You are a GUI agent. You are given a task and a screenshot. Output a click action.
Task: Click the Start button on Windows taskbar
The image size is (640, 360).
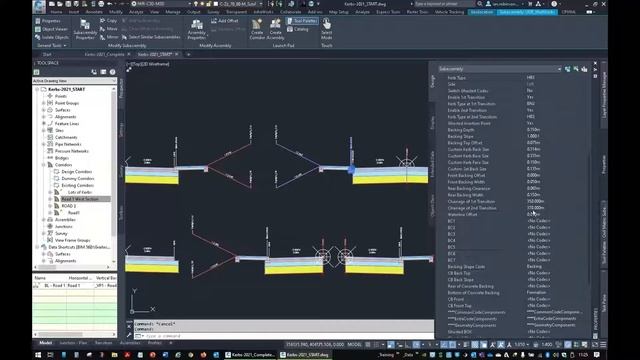(x=38, y=355)
